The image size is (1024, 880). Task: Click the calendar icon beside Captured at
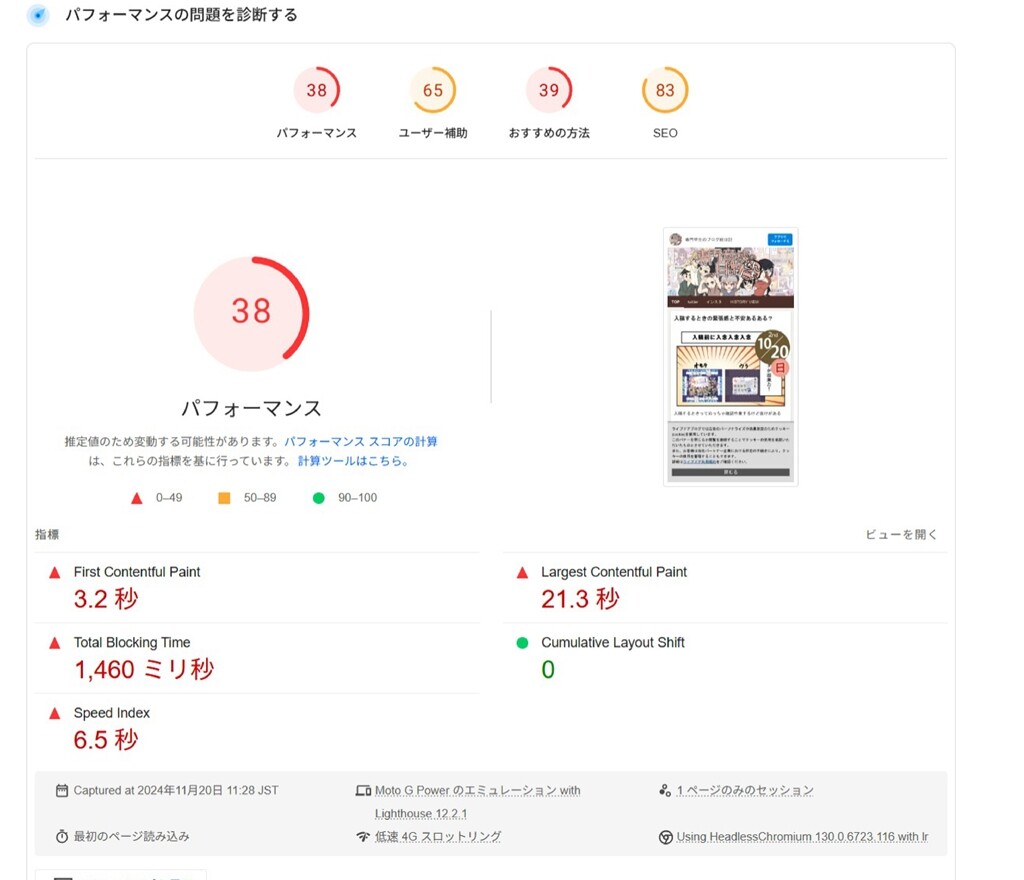[x=62, y=791]
